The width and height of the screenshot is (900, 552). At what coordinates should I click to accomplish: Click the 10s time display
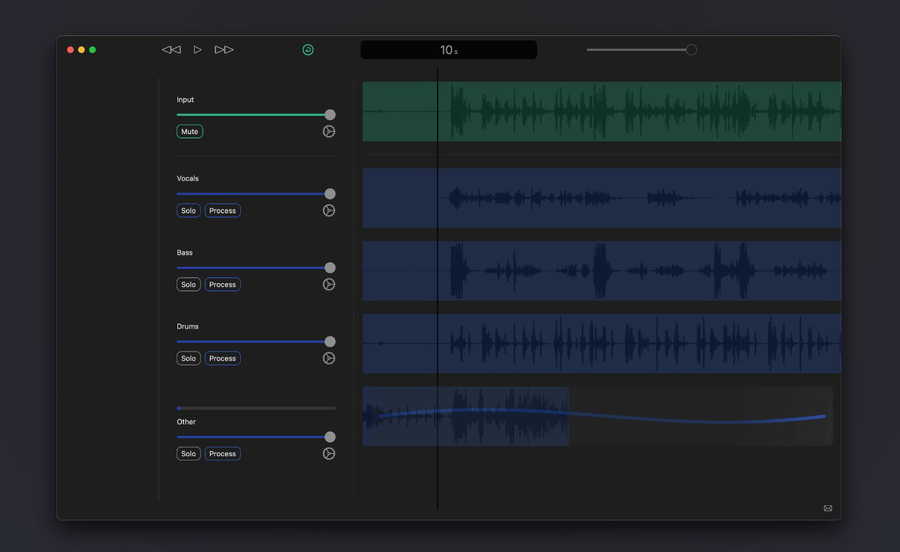(449, 50)
